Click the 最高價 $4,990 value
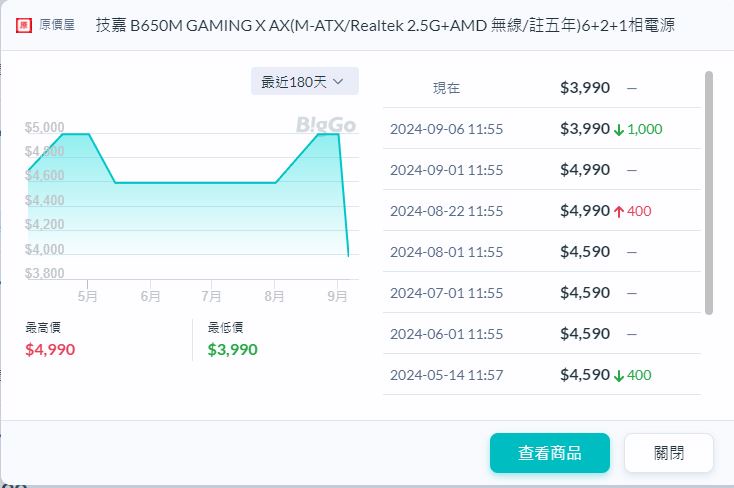Viewport: 734px width, 488px height. pos(50,349)
